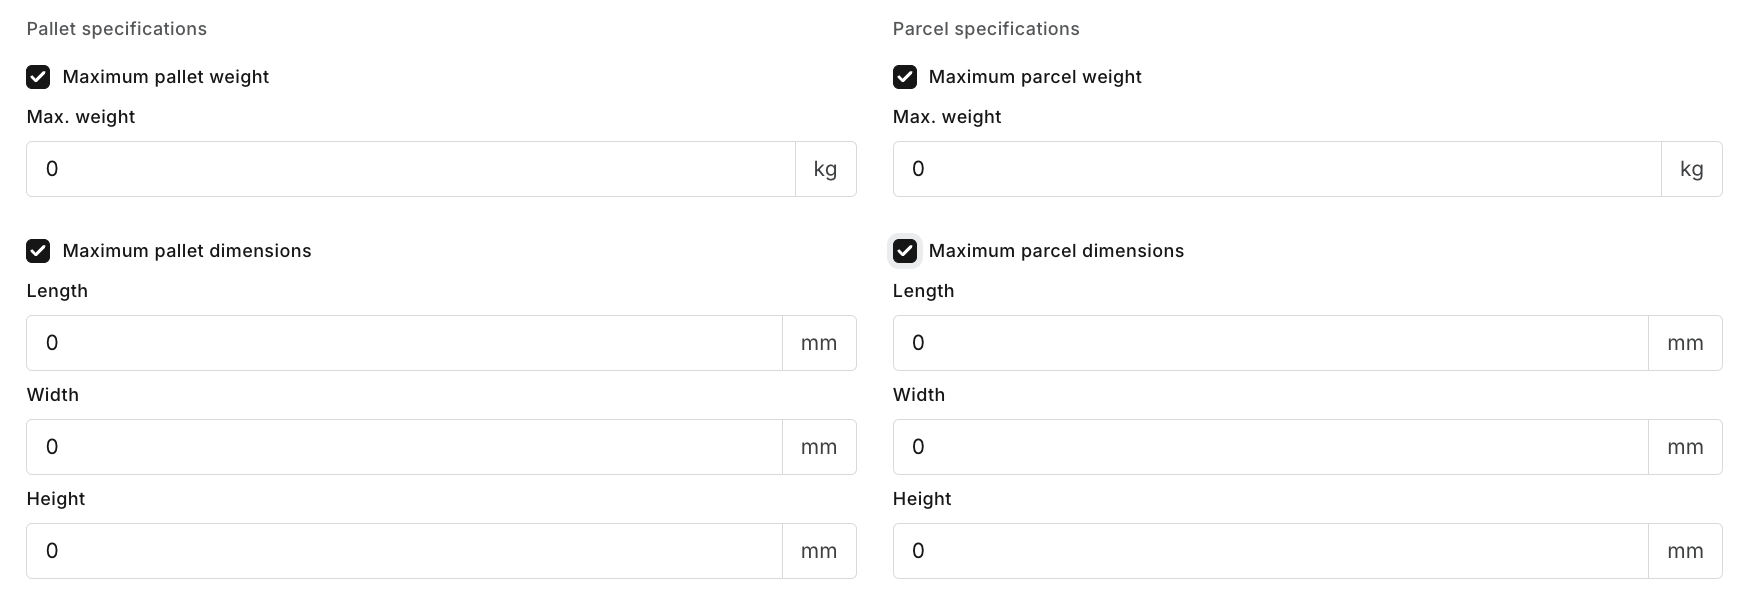Image resolution: width=1750 pixels, height=604 pixels.
Task: Uncheck Maximum parcel weight checkbox
Action: [x=904, y=77]
